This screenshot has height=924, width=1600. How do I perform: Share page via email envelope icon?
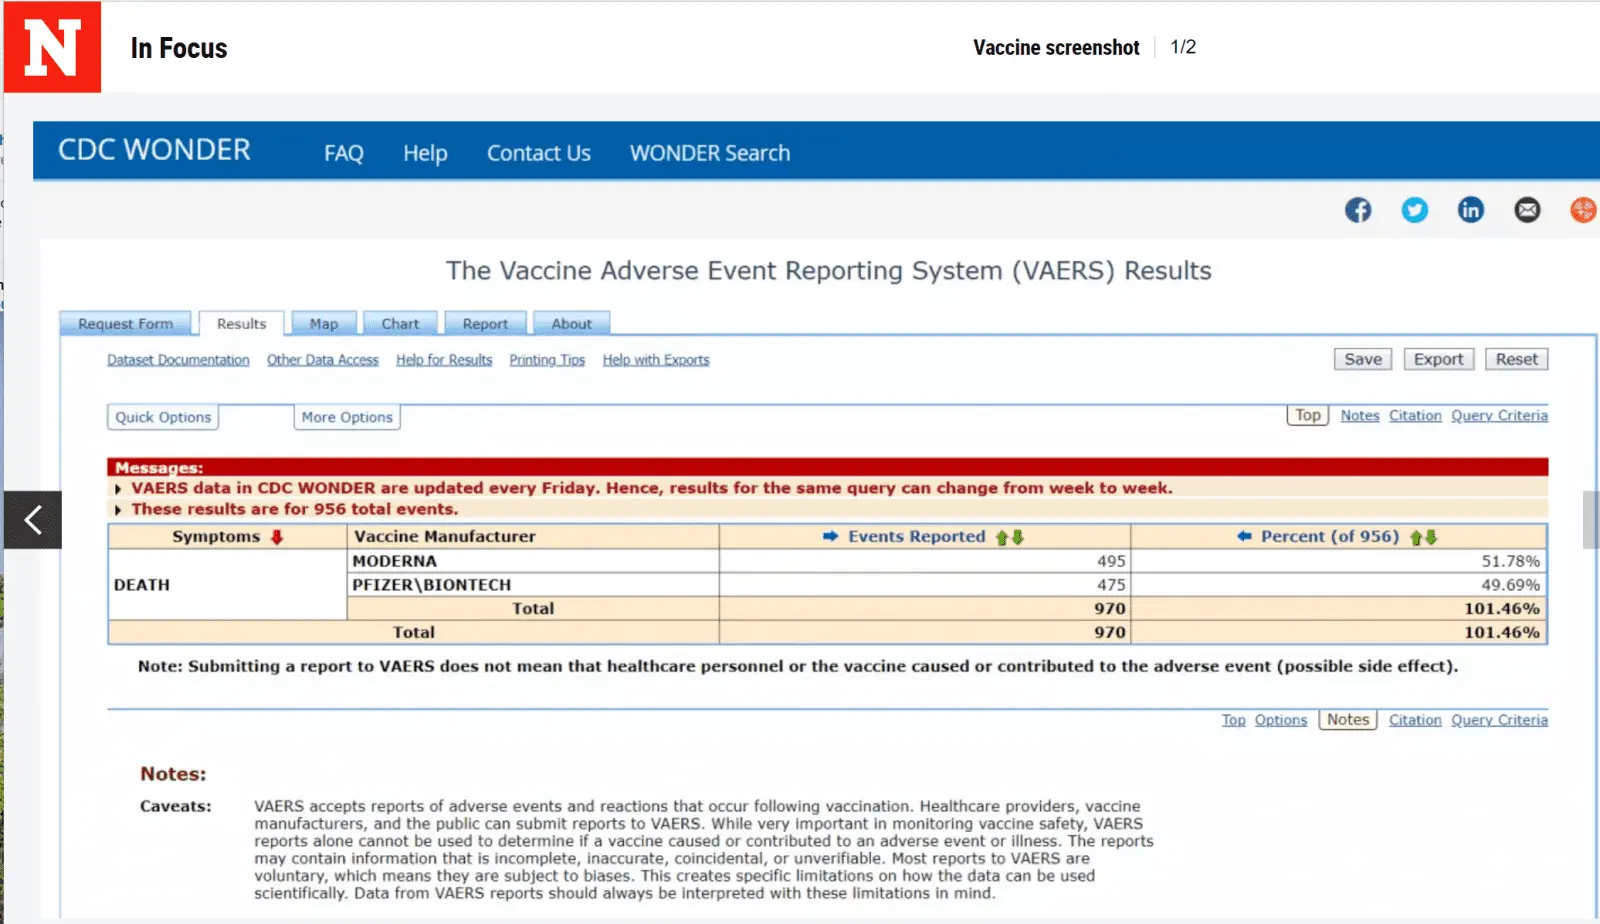(x=1527, y=210)
